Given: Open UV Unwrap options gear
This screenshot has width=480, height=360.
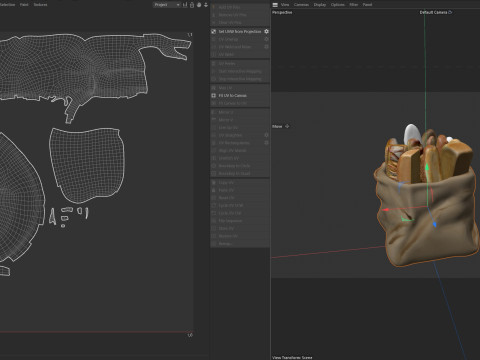Looking at the screenshot, I should [x=266, y=39].
